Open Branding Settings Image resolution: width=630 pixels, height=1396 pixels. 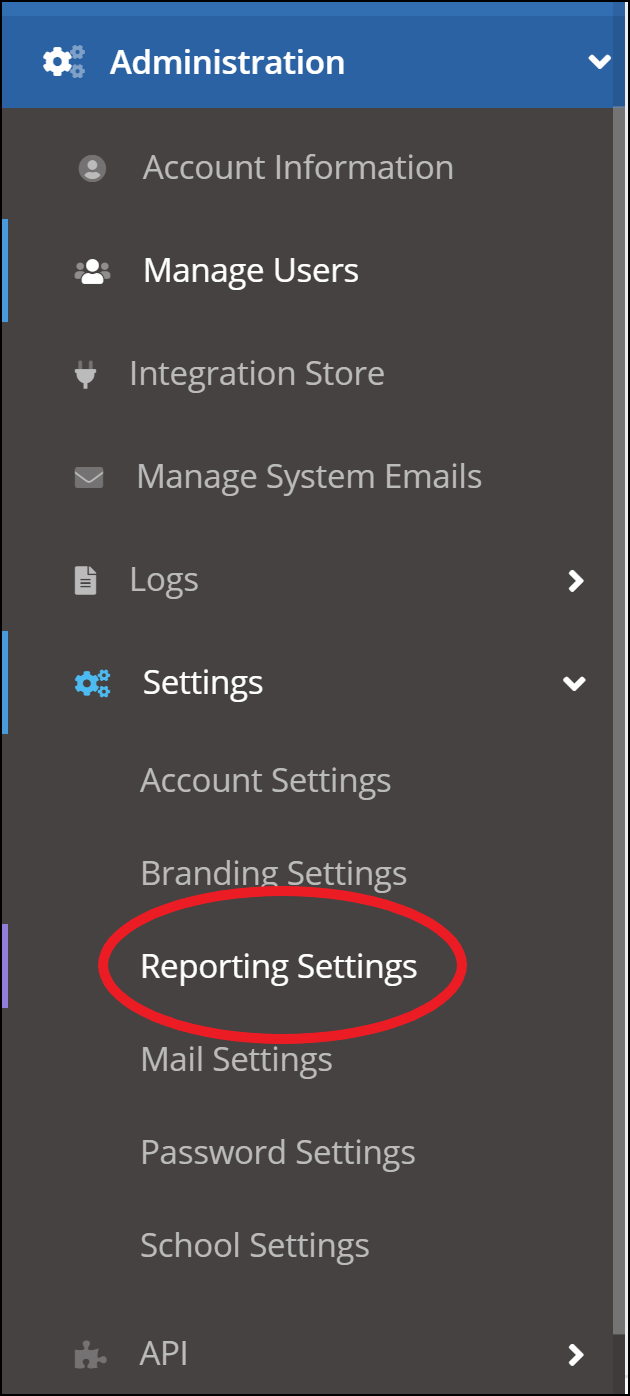[x=273, y=873]
